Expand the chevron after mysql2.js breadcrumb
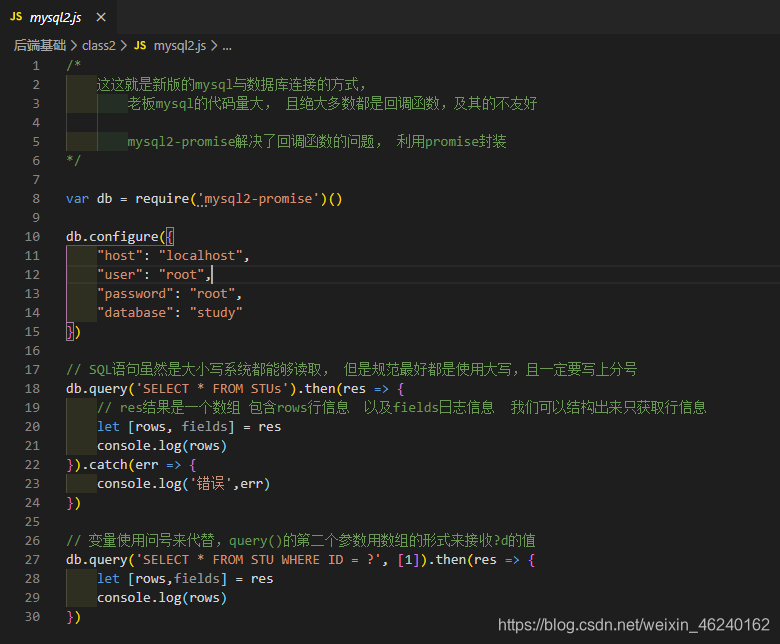The image size is (780, 644). (214, 46)
